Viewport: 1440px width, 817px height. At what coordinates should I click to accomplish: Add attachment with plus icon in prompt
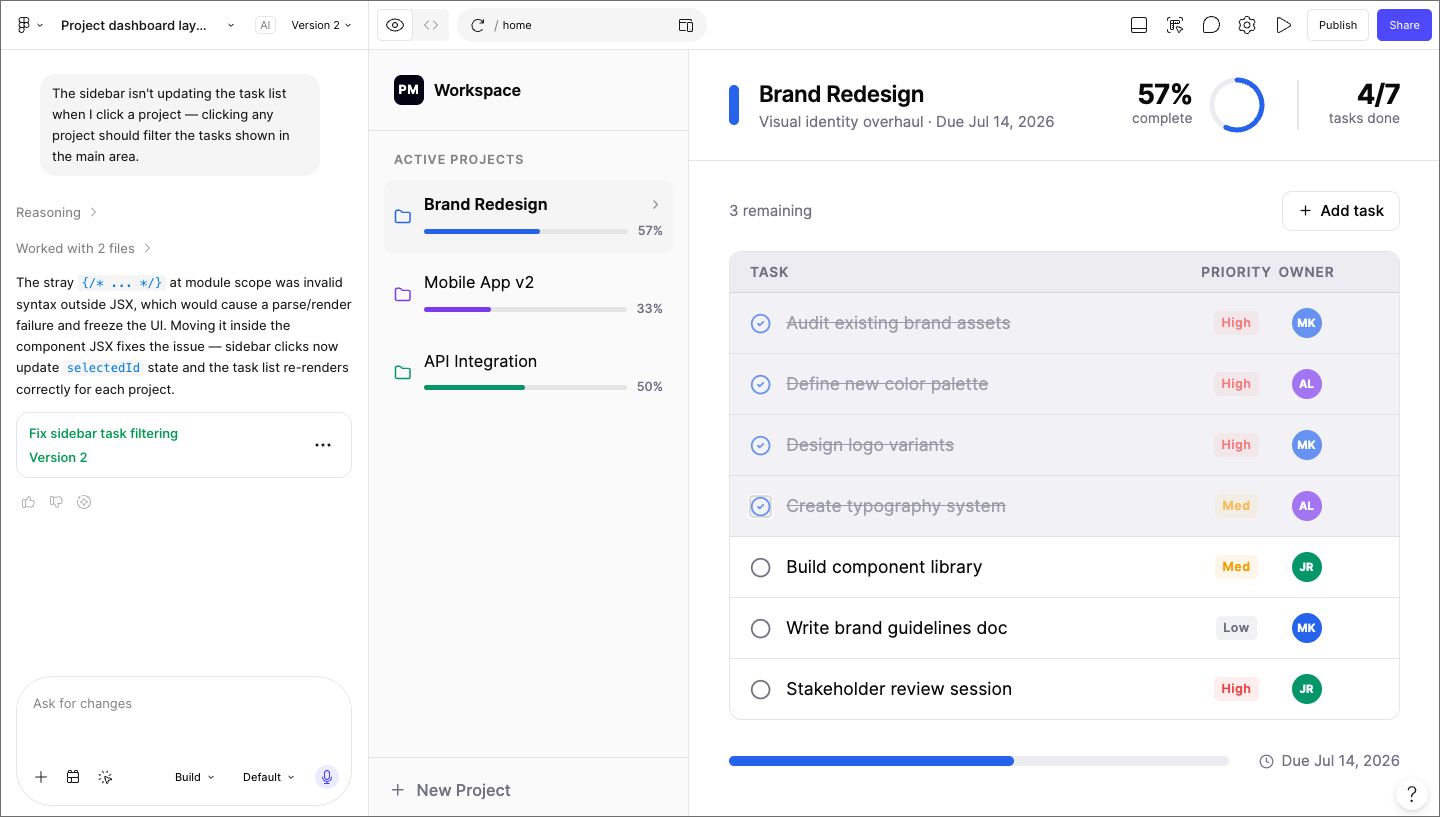coord(41,777)
